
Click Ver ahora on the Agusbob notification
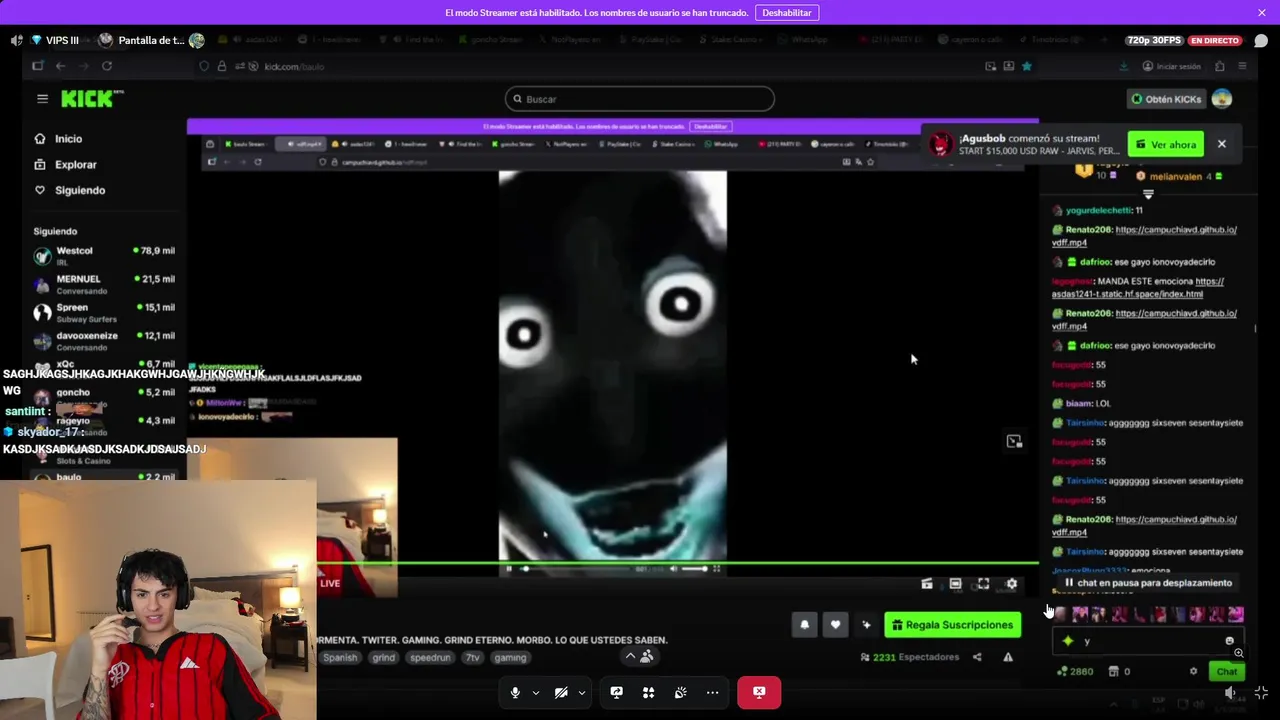[x=1165, y=144]
